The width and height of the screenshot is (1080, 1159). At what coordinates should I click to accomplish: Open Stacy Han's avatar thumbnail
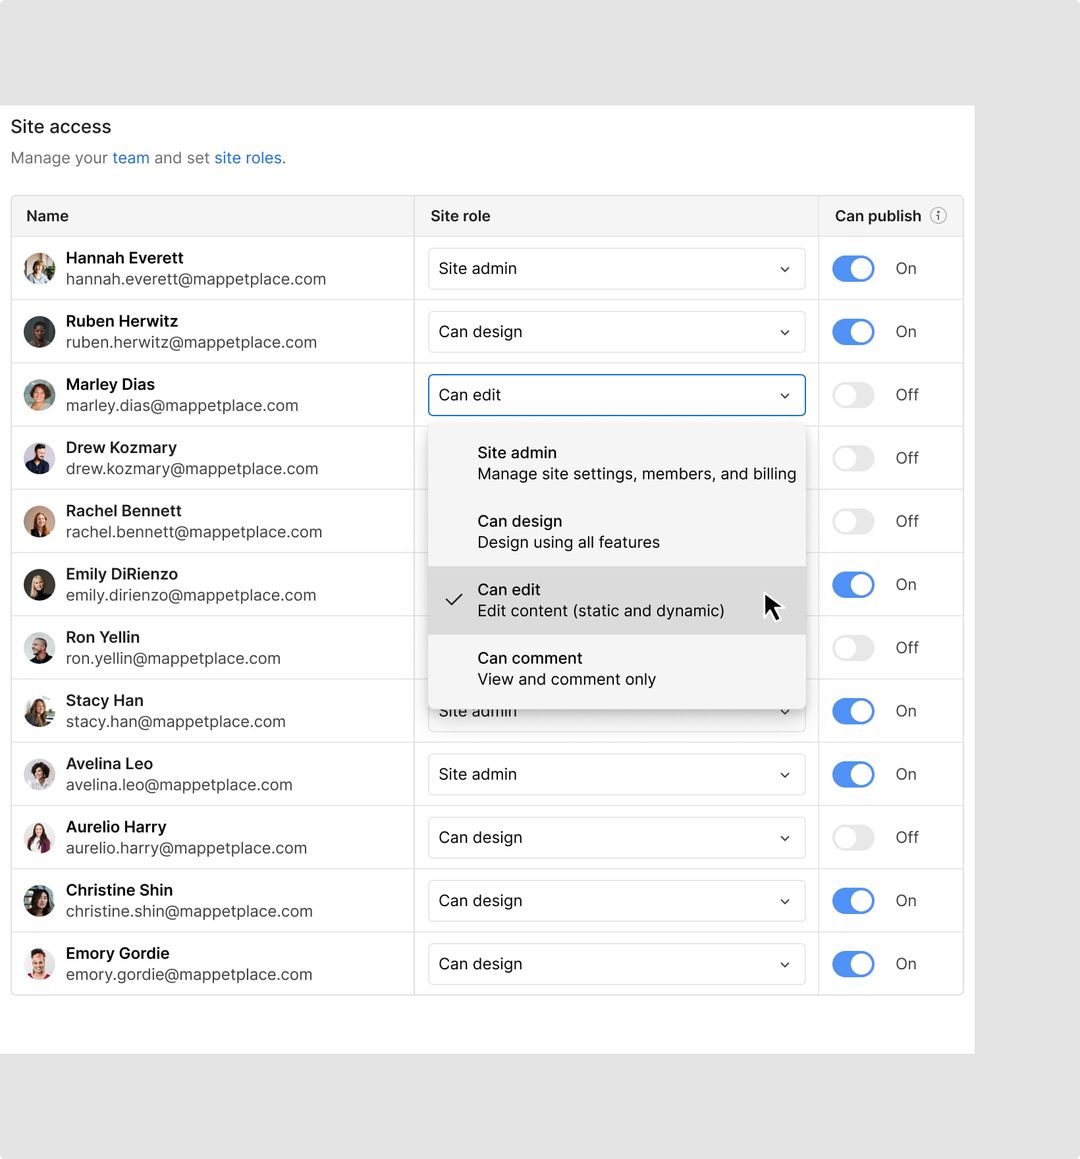[x=39, y=711]
